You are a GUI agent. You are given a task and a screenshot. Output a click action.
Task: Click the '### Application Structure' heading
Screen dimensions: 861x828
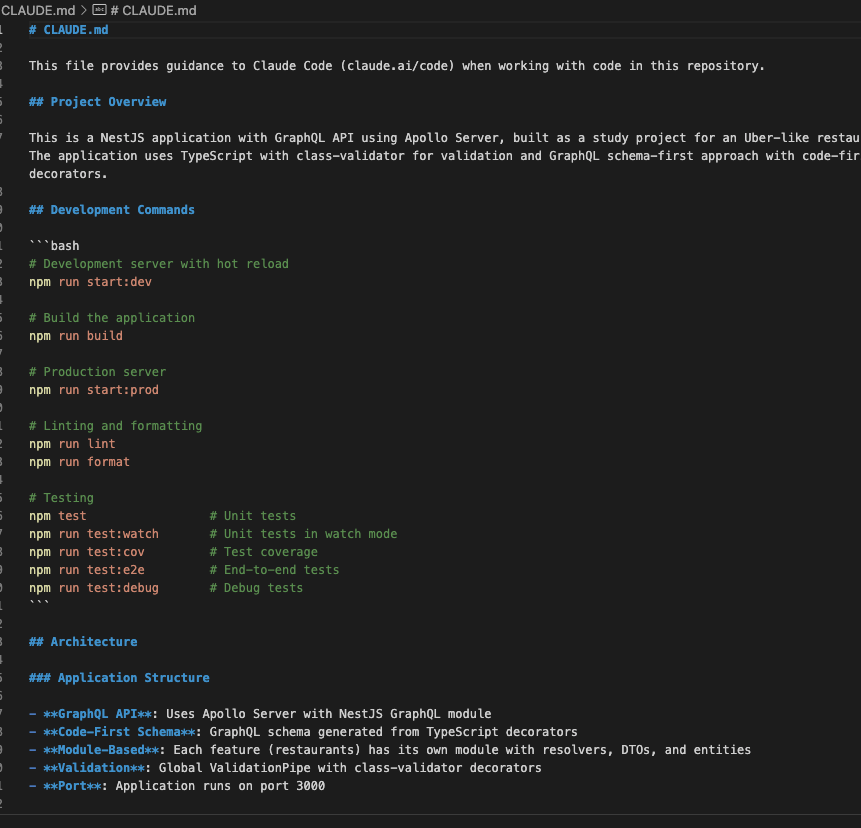pyautogui.click(x=119, y=678)
